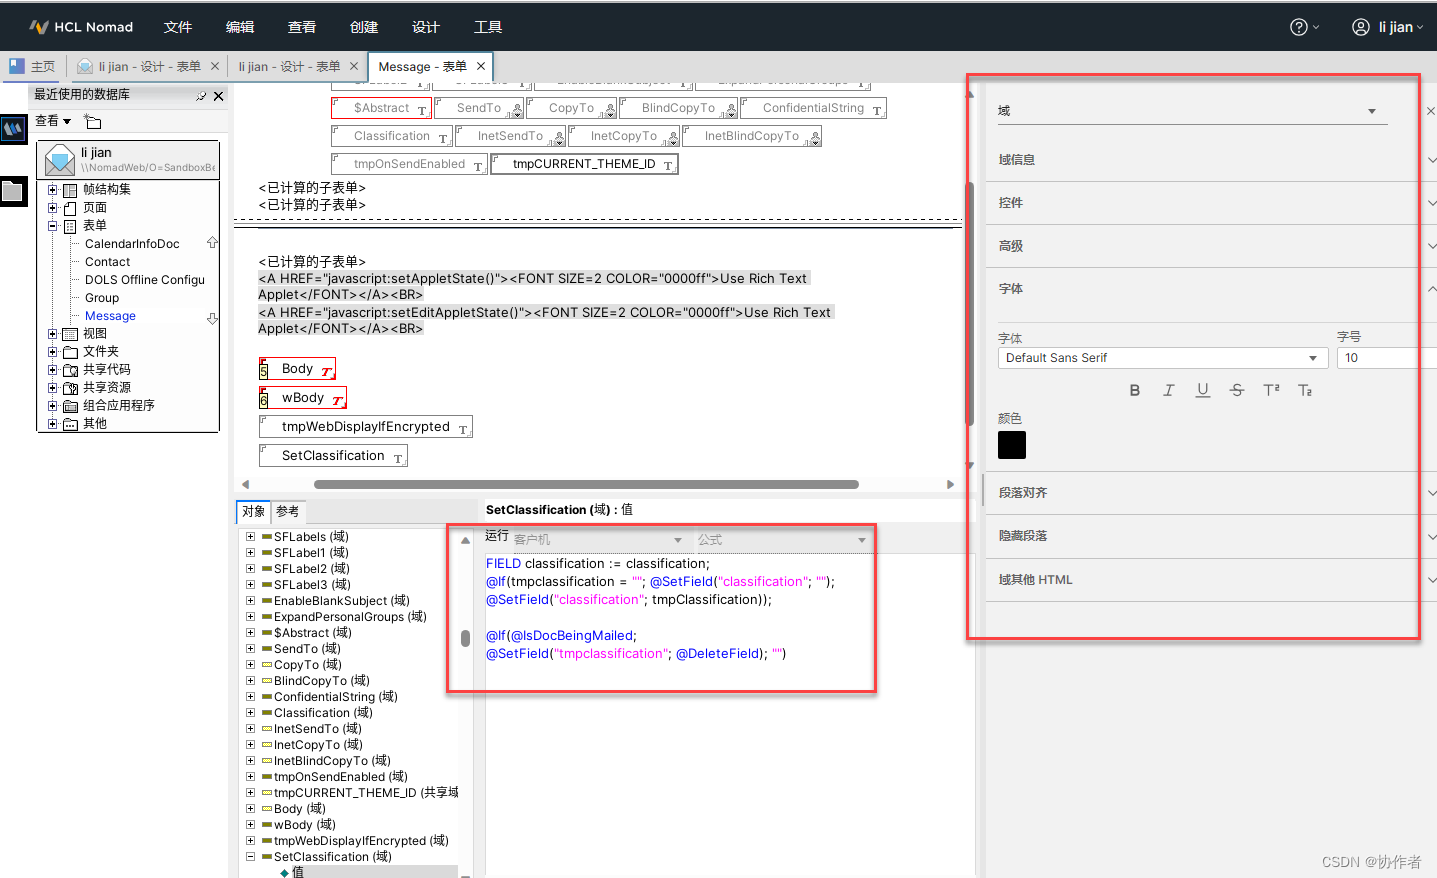Switch to the 参考 tab
This screenshot has height=878, width=1437.
pyautogui.click(x=288, y=512)
